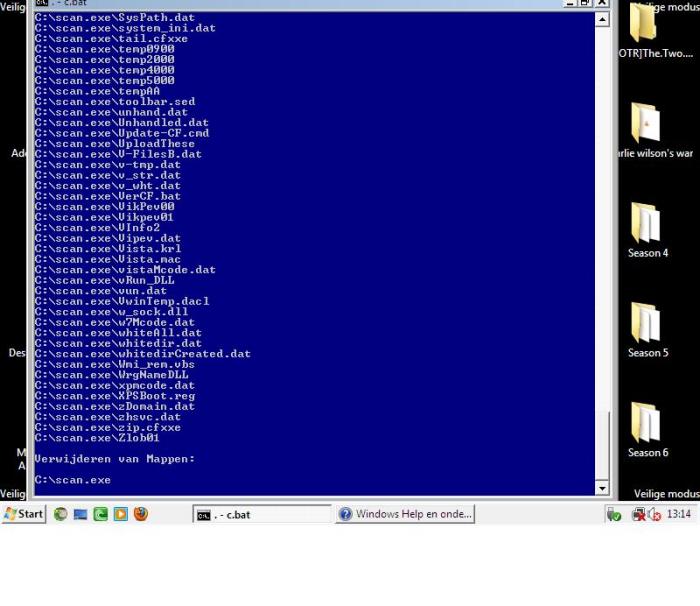This screenshot has height=606, width=700.
Task: Switch to the c.bat taskbar button
Action: pyautogui.click(x=262, y=514)
